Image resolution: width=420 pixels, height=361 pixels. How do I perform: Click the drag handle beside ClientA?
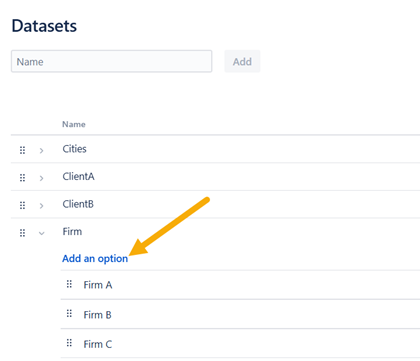(22, 178)
